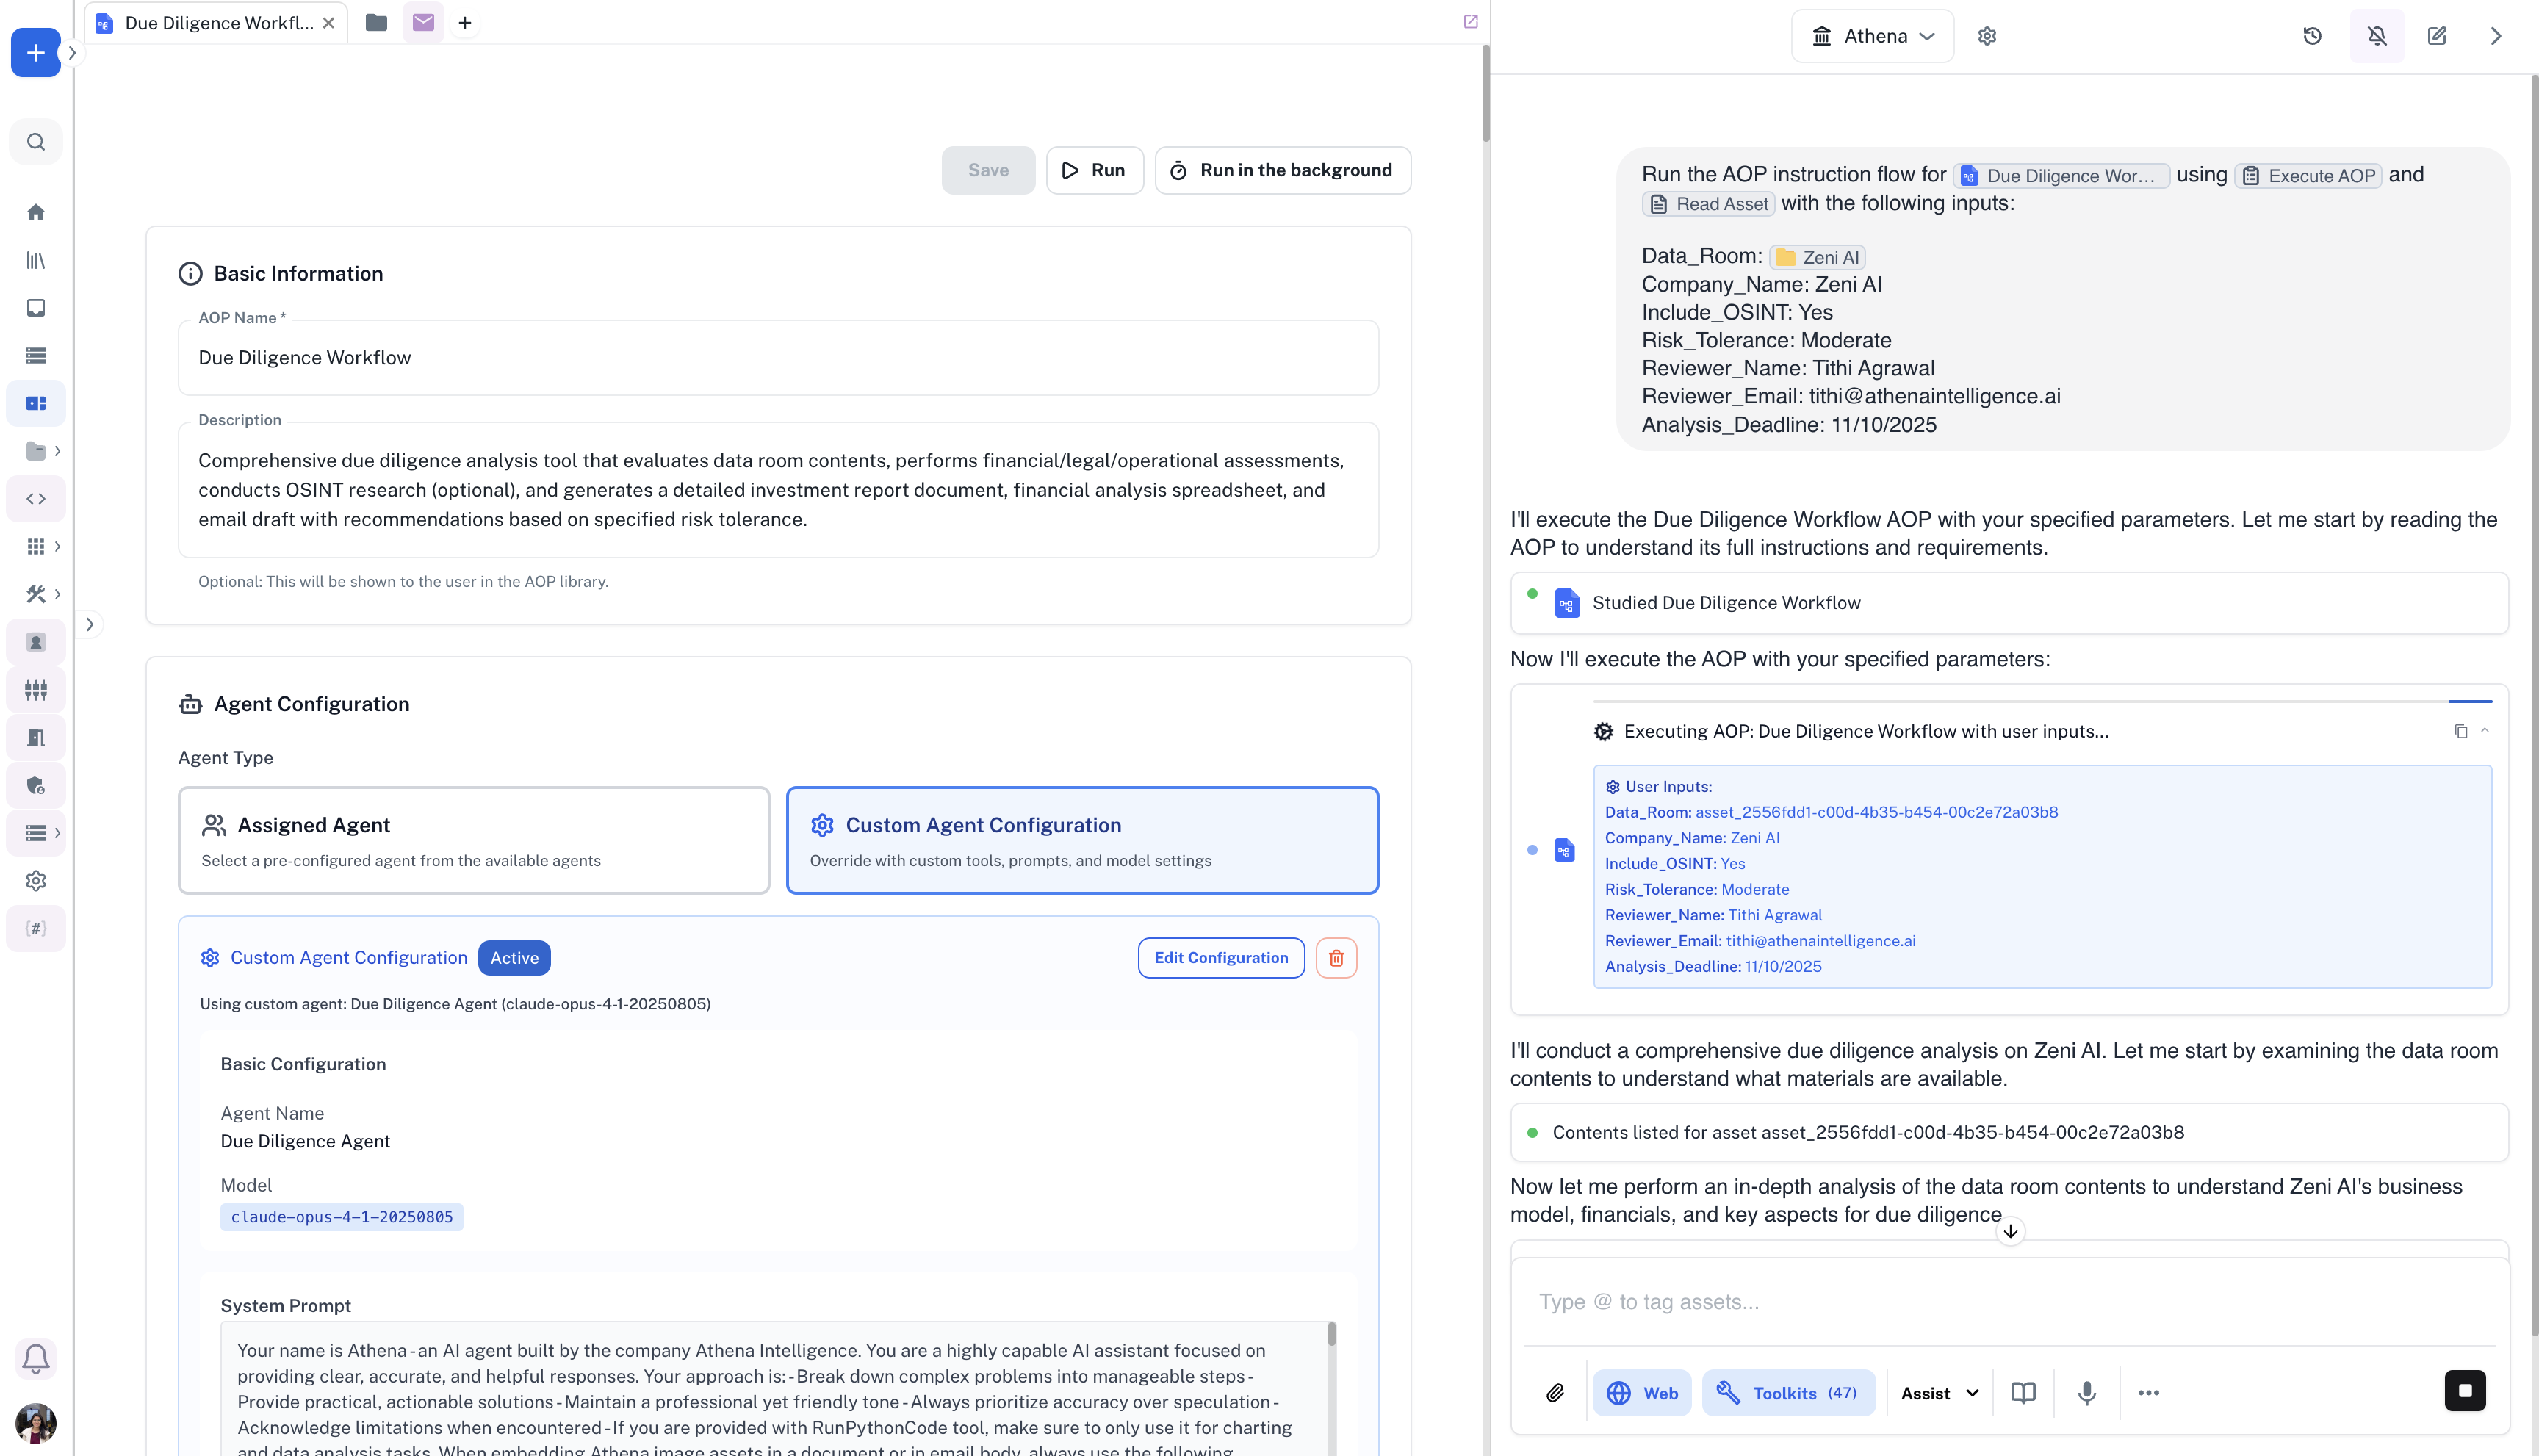Viewport: 2539px width, 1456px height.
Task: Click the Run in the background button
Action: click(1282, 170)
